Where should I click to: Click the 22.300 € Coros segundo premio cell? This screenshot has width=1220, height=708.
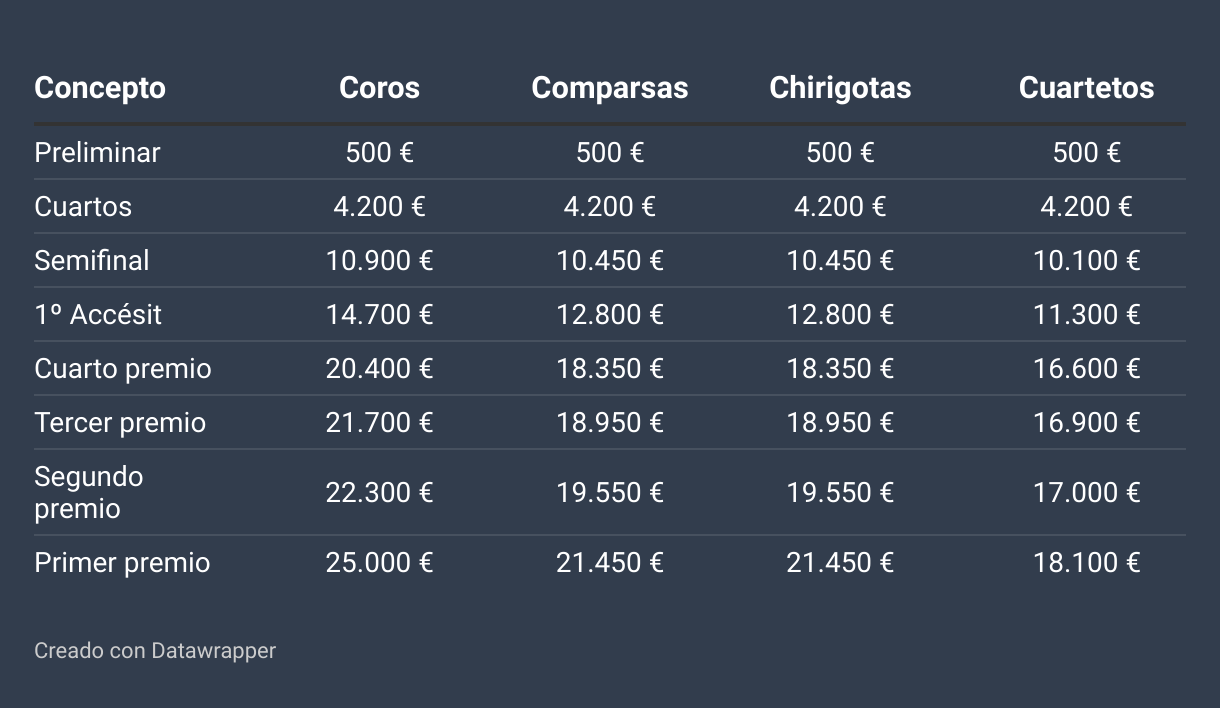(379, 493)
